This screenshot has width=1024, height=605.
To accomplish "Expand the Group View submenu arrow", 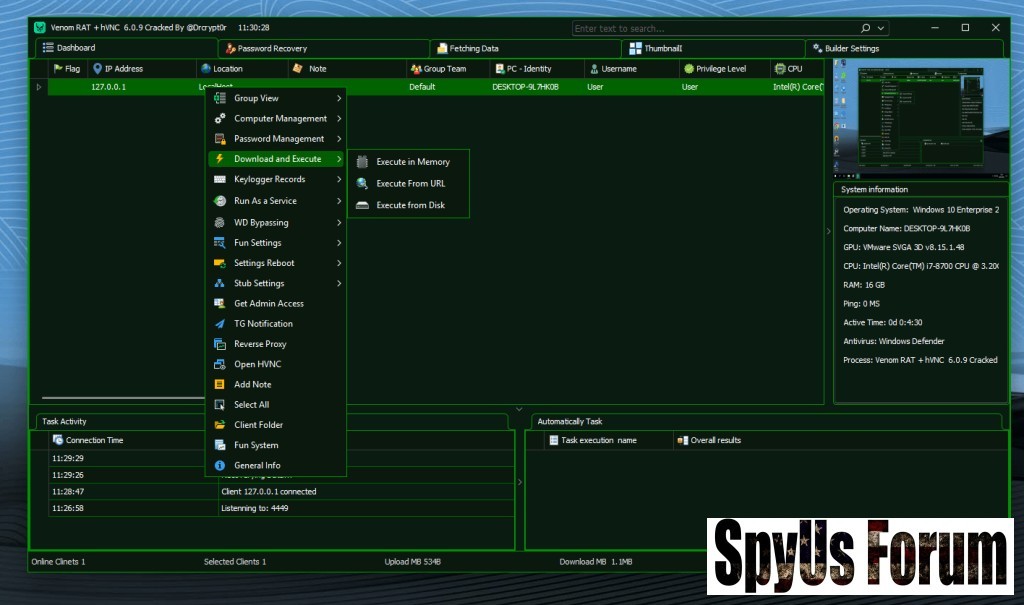I will tap(339, 99).
